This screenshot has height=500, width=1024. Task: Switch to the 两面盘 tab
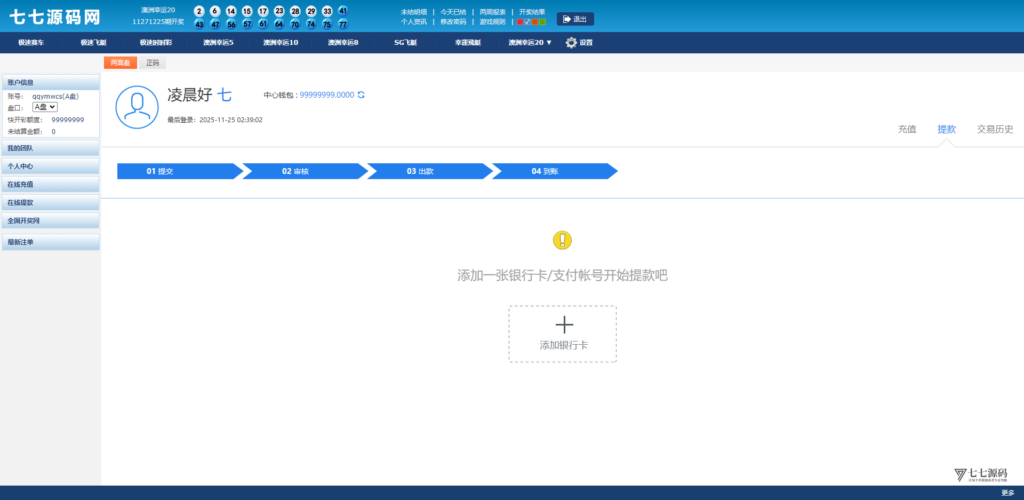click(x=120, y=63)
